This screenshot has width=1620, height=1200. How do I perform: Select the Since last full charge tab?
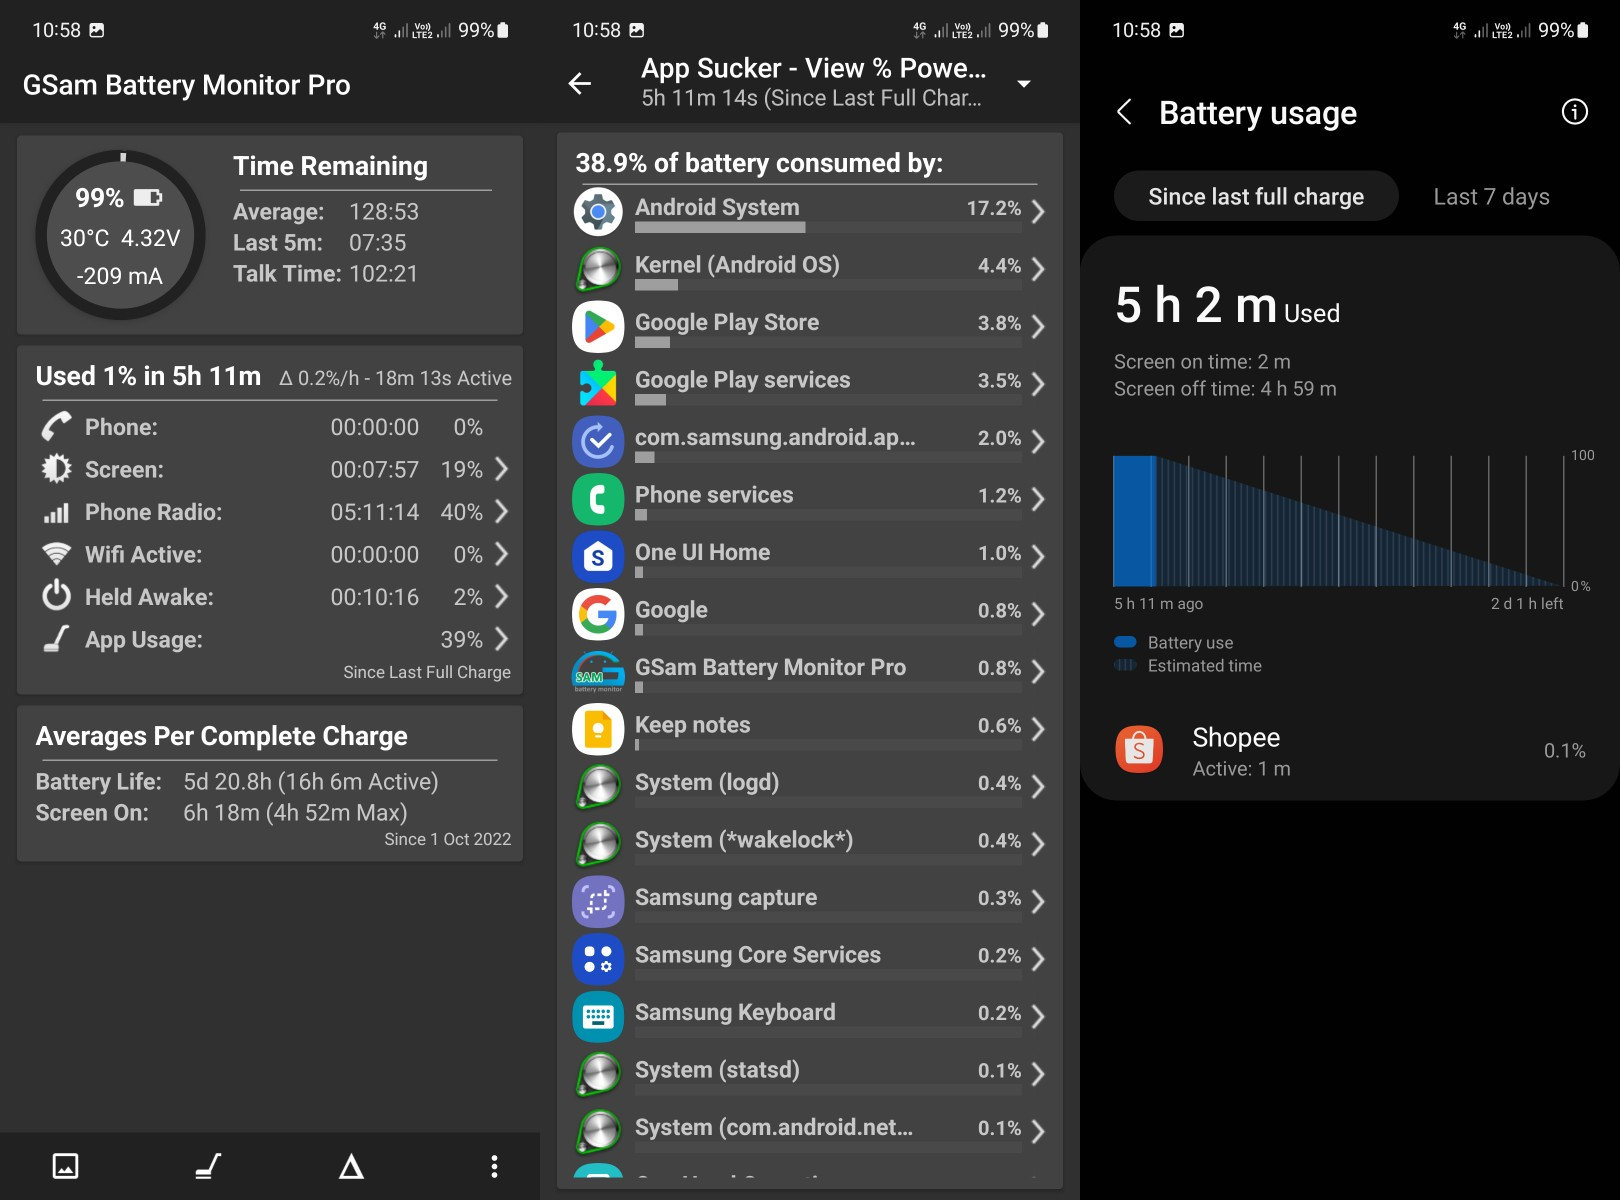pyautogui.click(x=1256, y=196)
